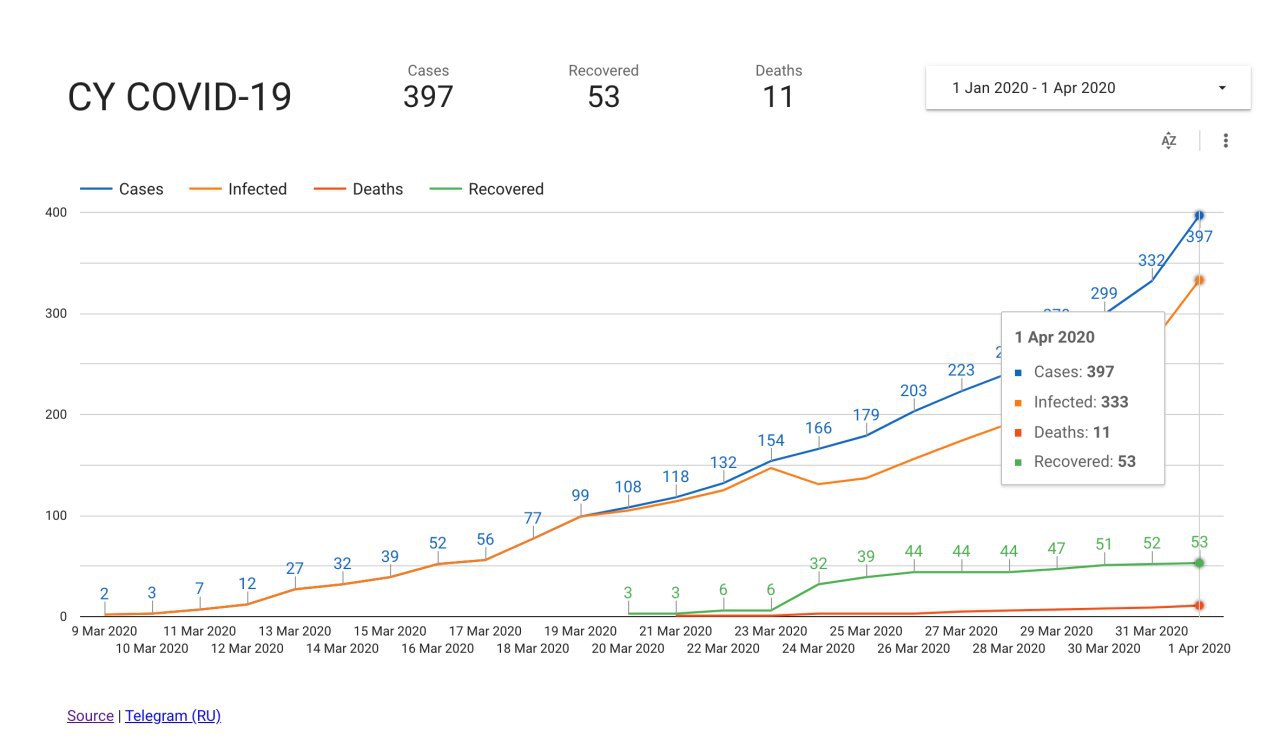Click the orange Infected point on 1 Apr
Image resolution: width=1280 pixels, height=749 pixels.
click(x=1199, y=280)
